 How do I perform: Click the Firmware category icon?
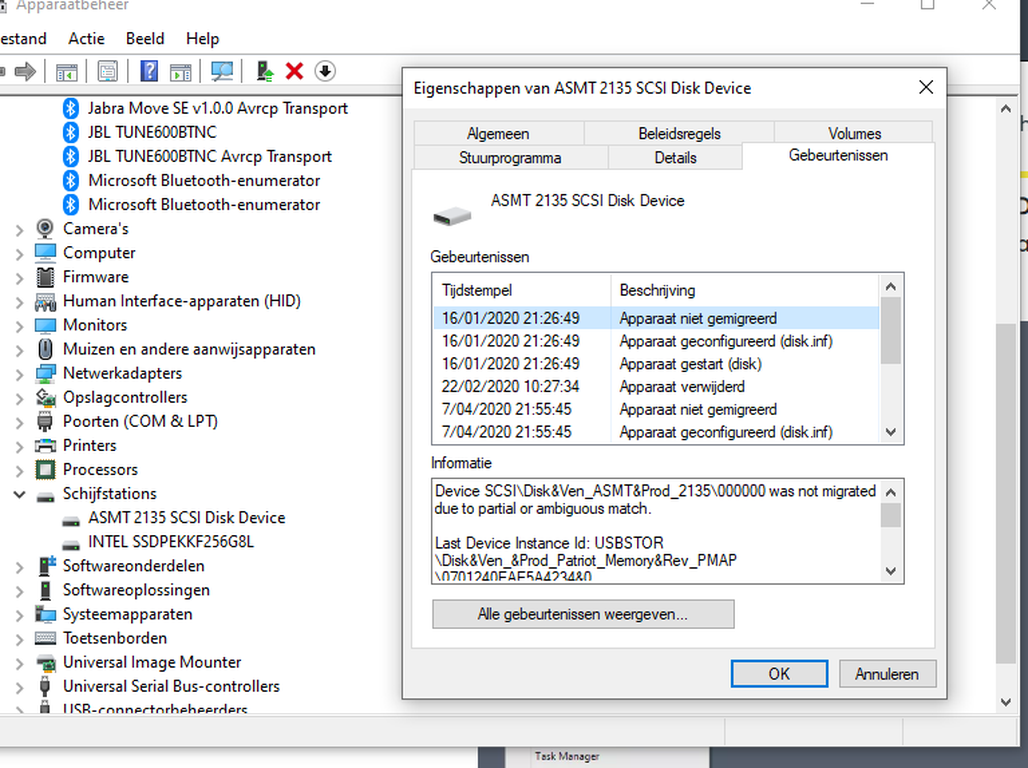point(45,277)
